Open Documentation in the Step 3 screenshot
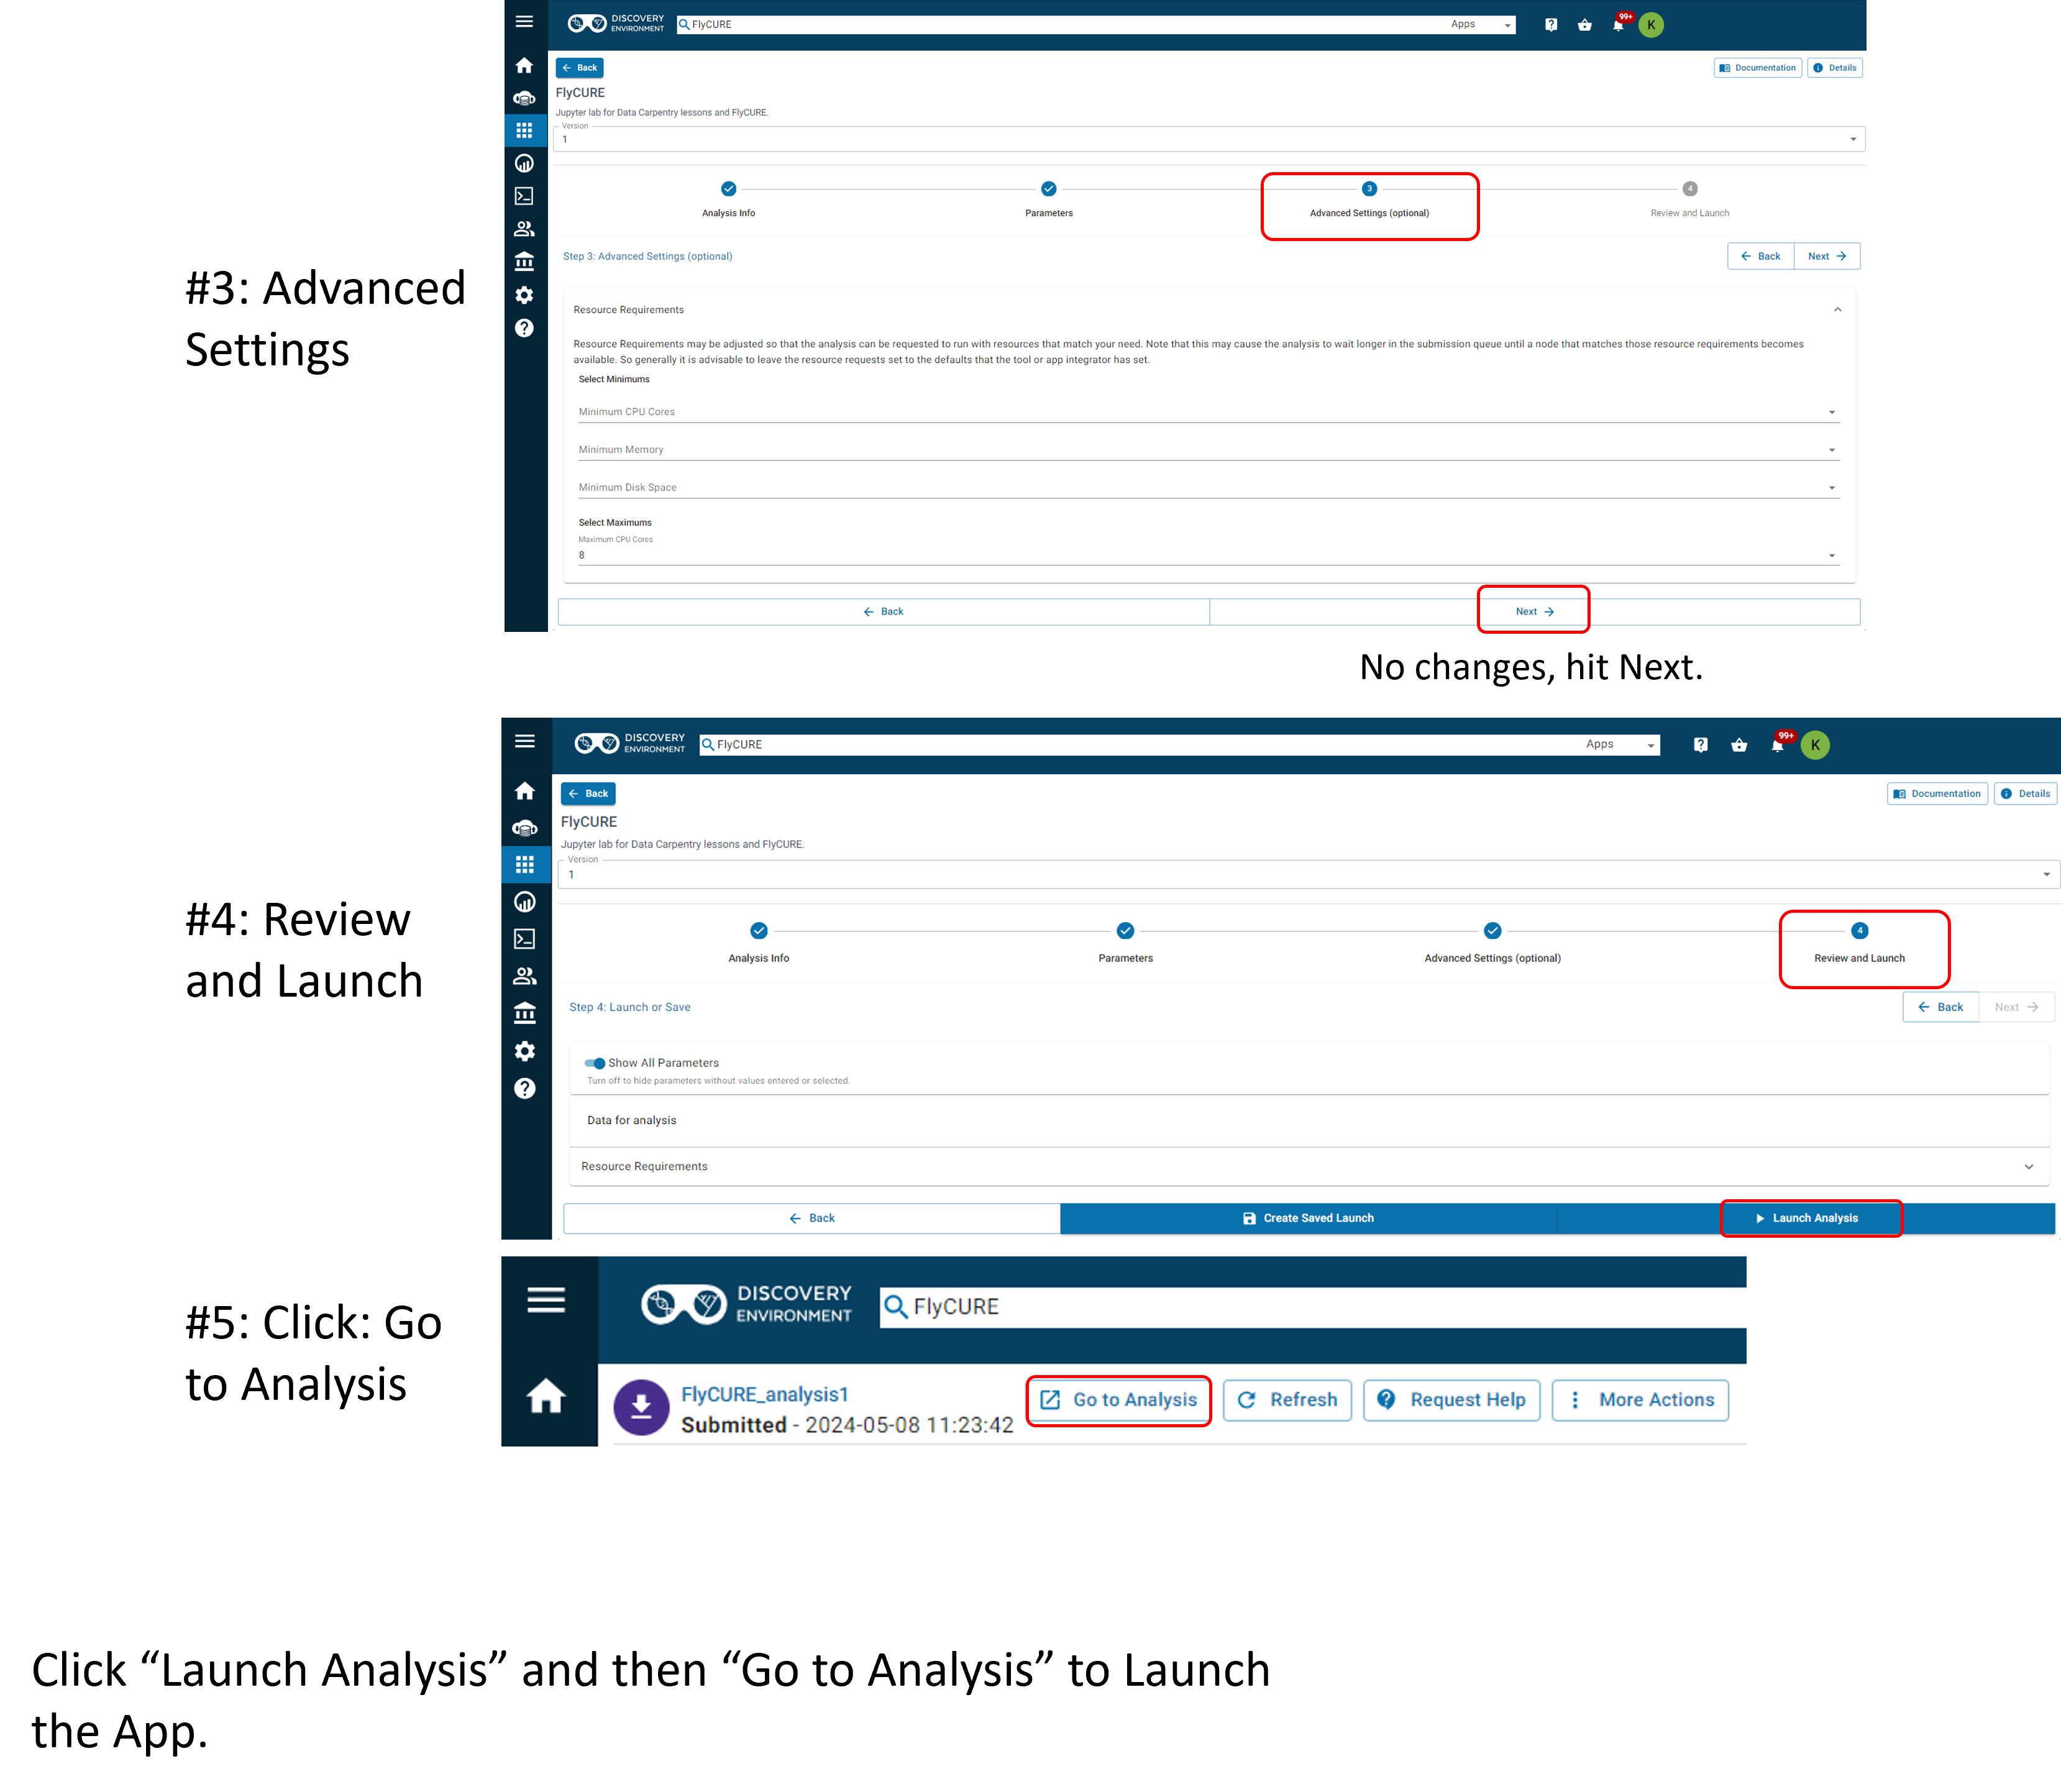 (1758, 68)
